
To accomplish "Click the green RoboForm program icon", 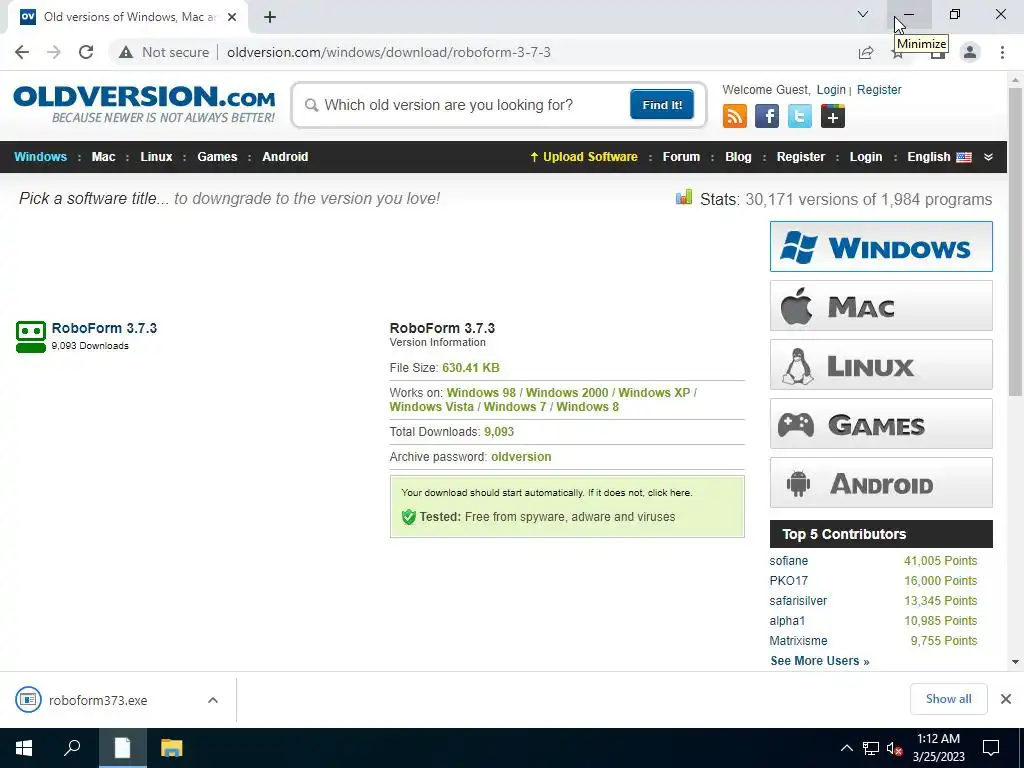I will (x=31, y=337).
